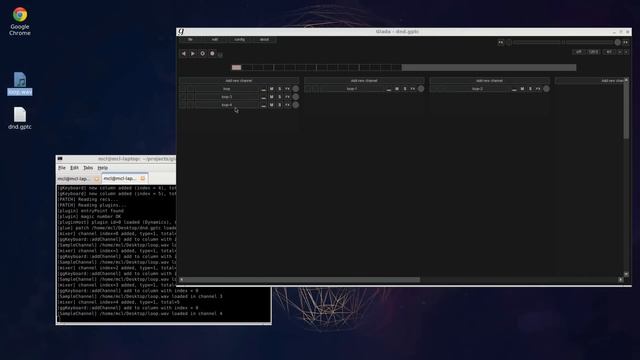Mute the loop-4 channel
The width and height of the screenshot is (640, 360).
[x=271, y=105]
